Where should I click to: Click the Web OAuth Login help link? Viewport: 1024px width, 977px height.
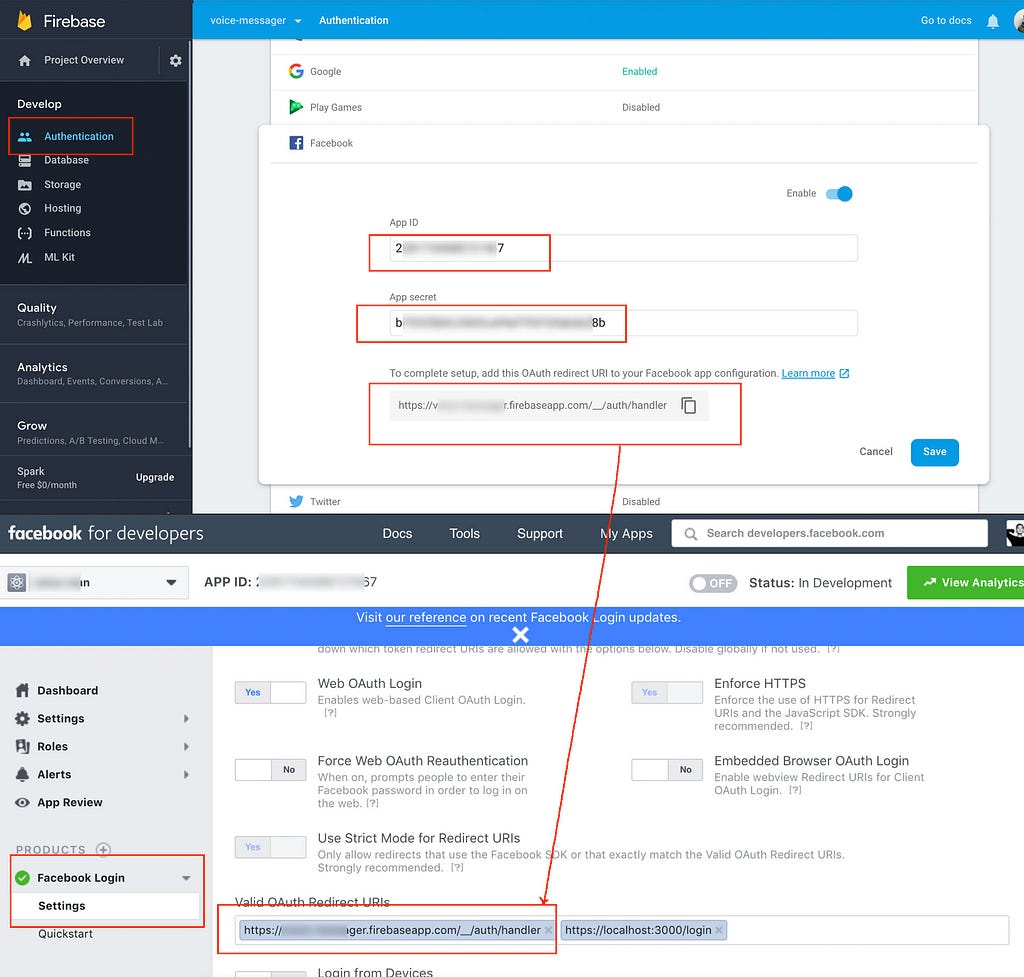click(x=330, y=713)
